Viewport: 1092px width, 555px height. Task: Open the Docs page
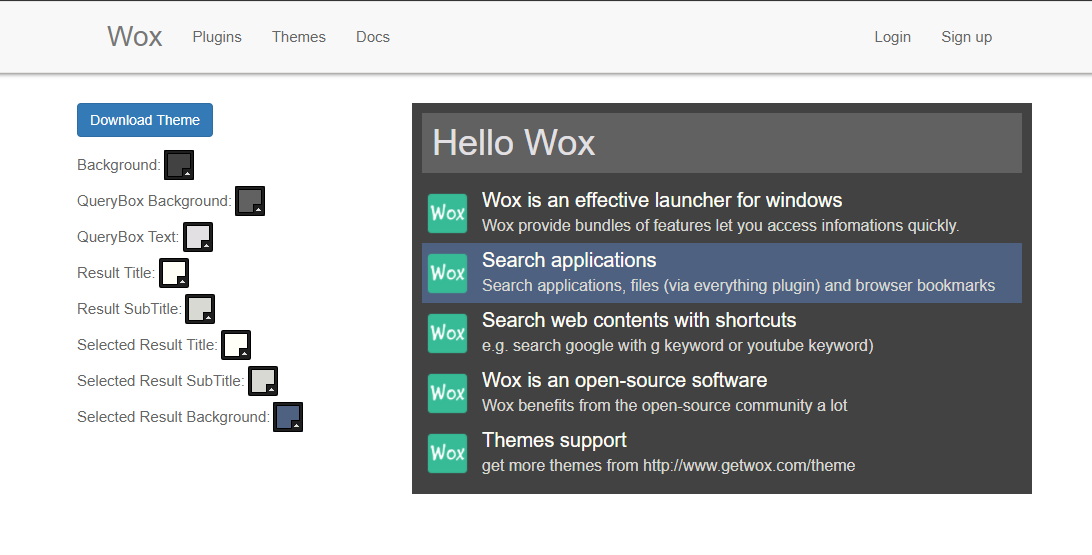coord(373,37)
